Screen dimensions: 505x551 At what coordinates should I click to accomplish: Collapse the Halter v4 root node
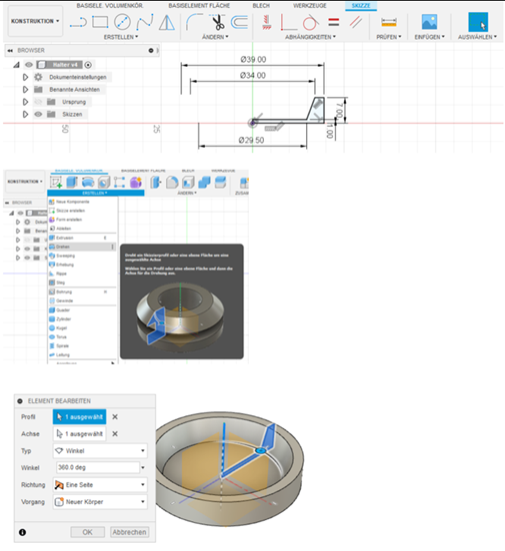click(16, 65)
